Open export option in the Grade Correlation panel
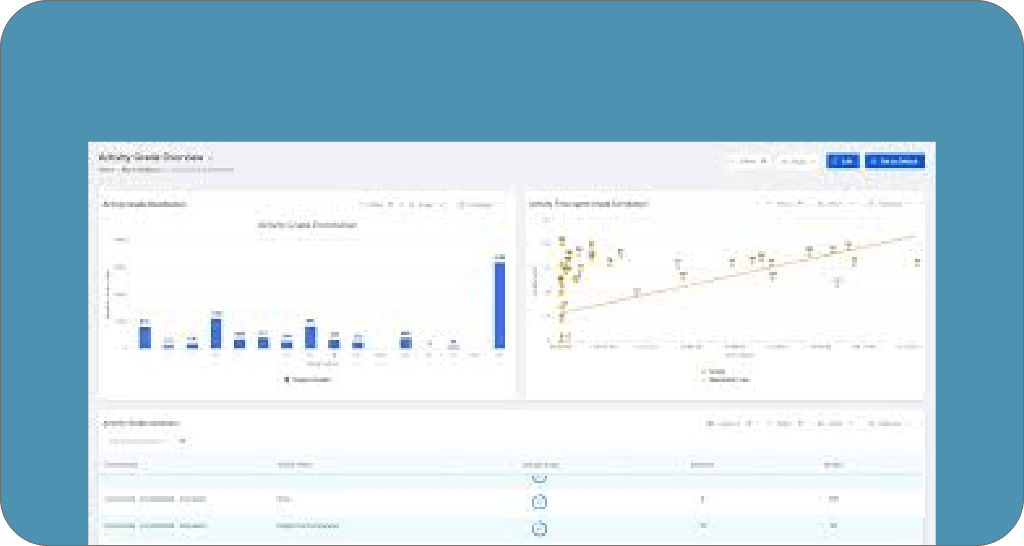1024x546 pixels. click(x=830, y=204)
